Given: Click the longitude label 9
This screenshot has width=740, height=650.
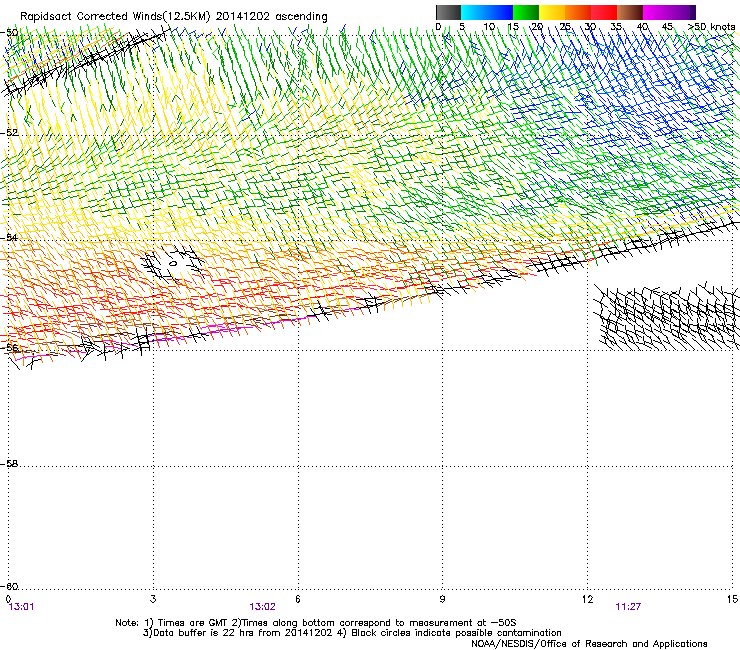Looking at the screenshot, I should [442, 599].
